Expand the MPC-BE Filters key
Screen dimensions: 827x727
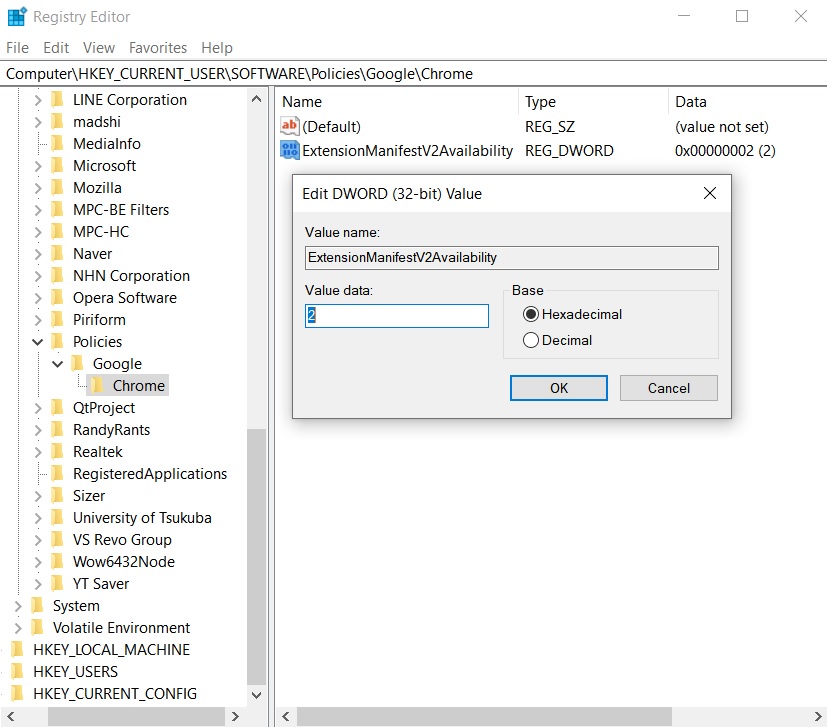[x=37, y=210]
